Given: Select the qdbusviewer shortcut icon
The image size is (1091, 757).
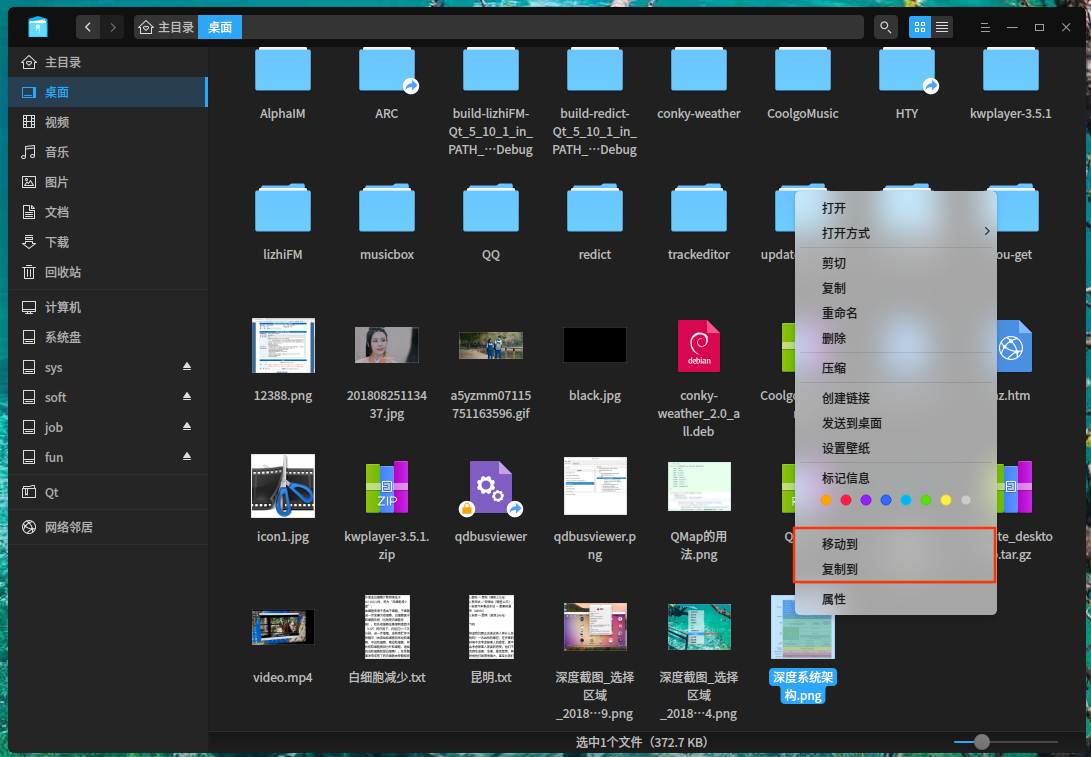Looking at the screenshot, I should pyautogui.click(x=490, y=487).
